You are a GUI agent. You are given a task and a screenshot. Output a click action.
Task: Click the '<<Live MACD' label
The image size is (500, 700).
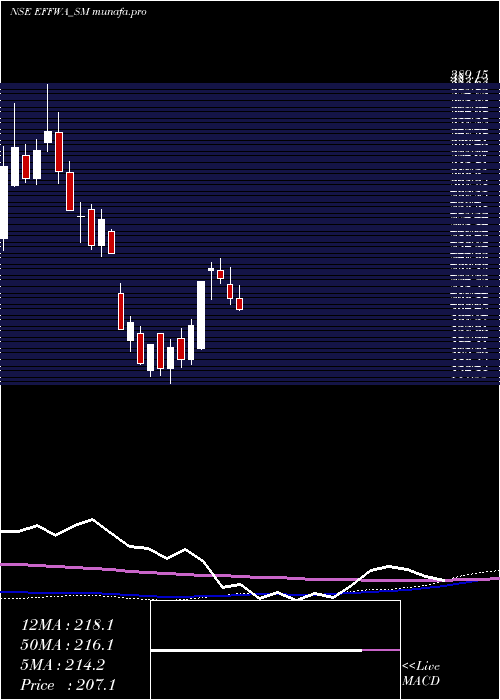tap(421, 673)
